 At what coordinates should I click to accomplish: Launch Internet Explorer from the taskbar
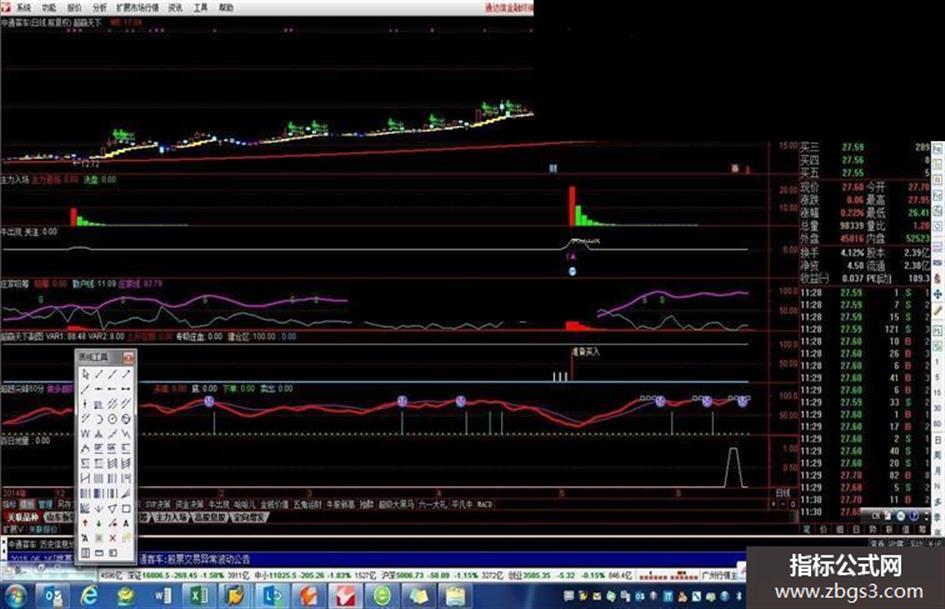89,596
